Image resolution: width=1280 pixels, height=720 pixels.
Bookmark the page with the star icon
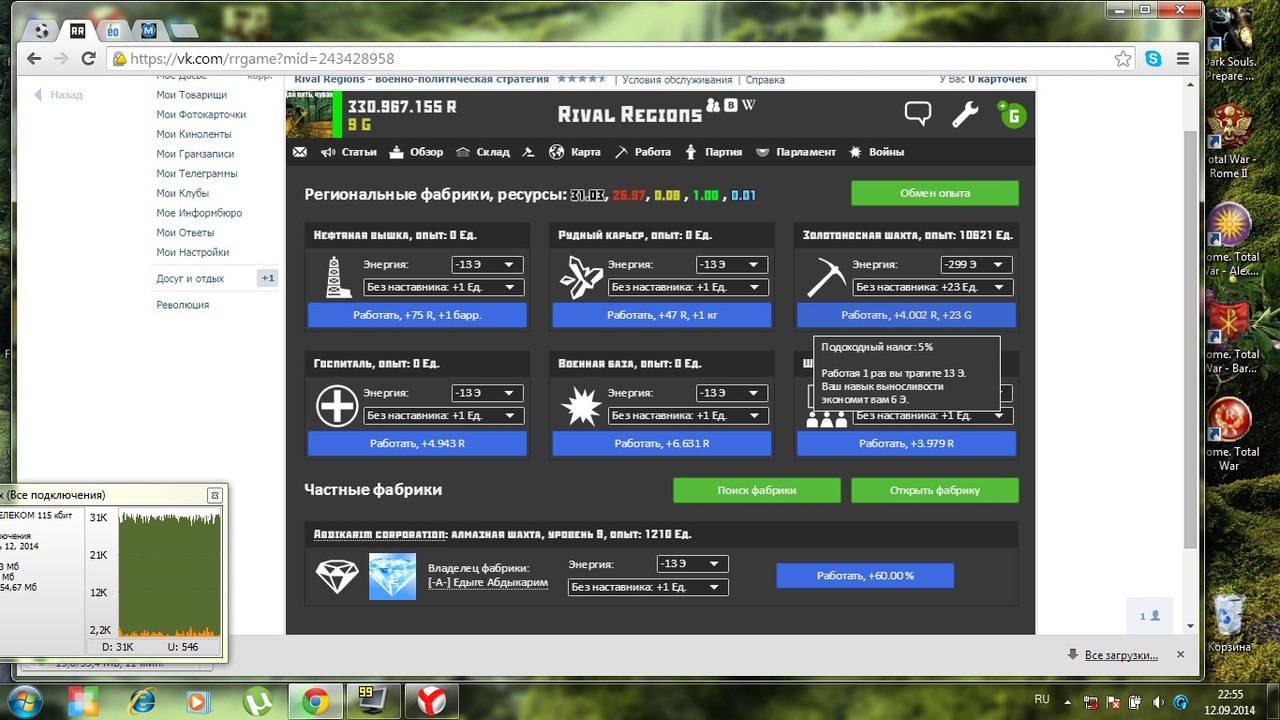point(1124,59)
